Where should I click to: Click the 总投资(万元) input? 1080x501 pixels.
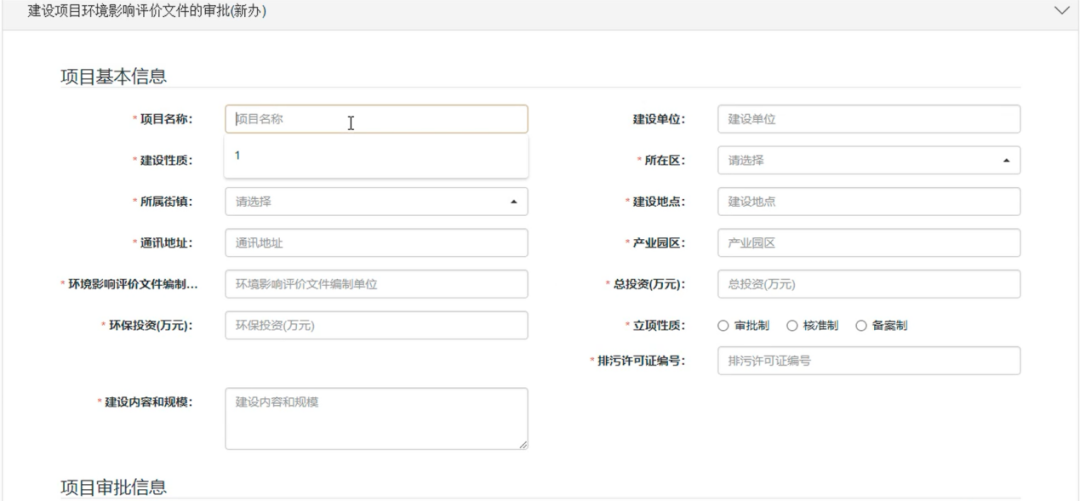tap(868, 284)
